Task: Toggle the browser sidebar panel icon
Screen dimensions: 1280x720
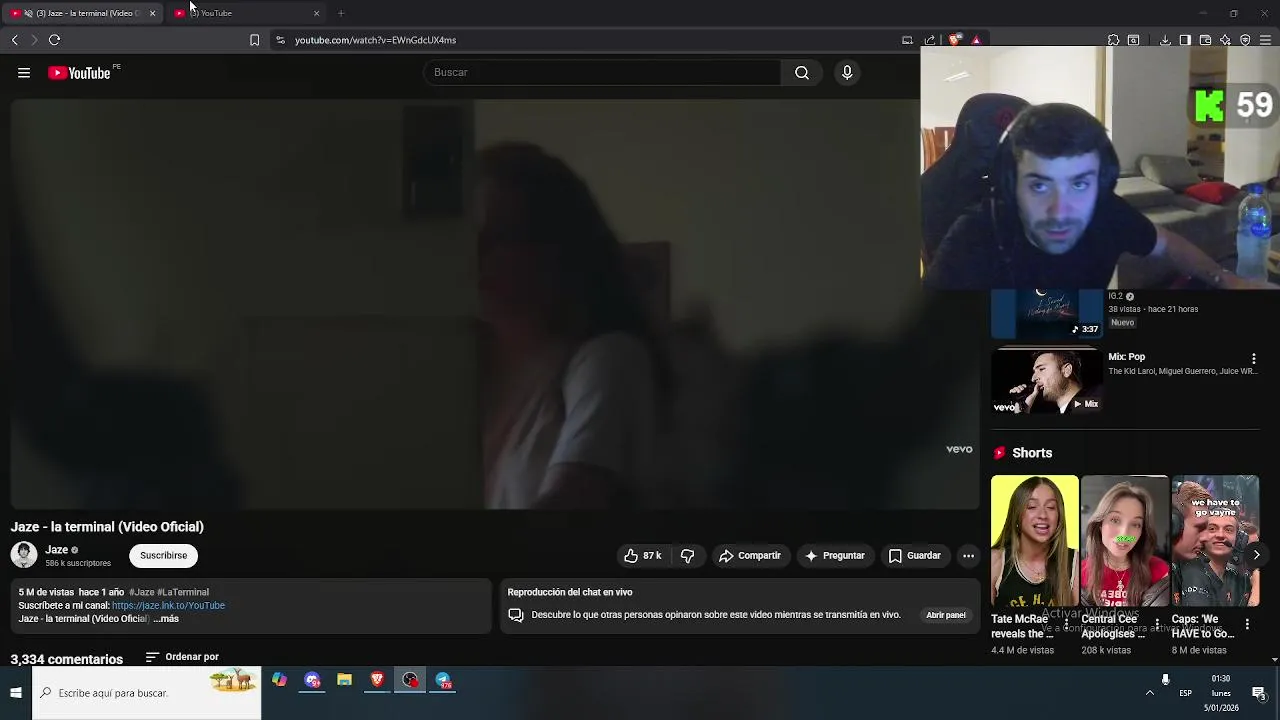Action: pos(1185,40)
